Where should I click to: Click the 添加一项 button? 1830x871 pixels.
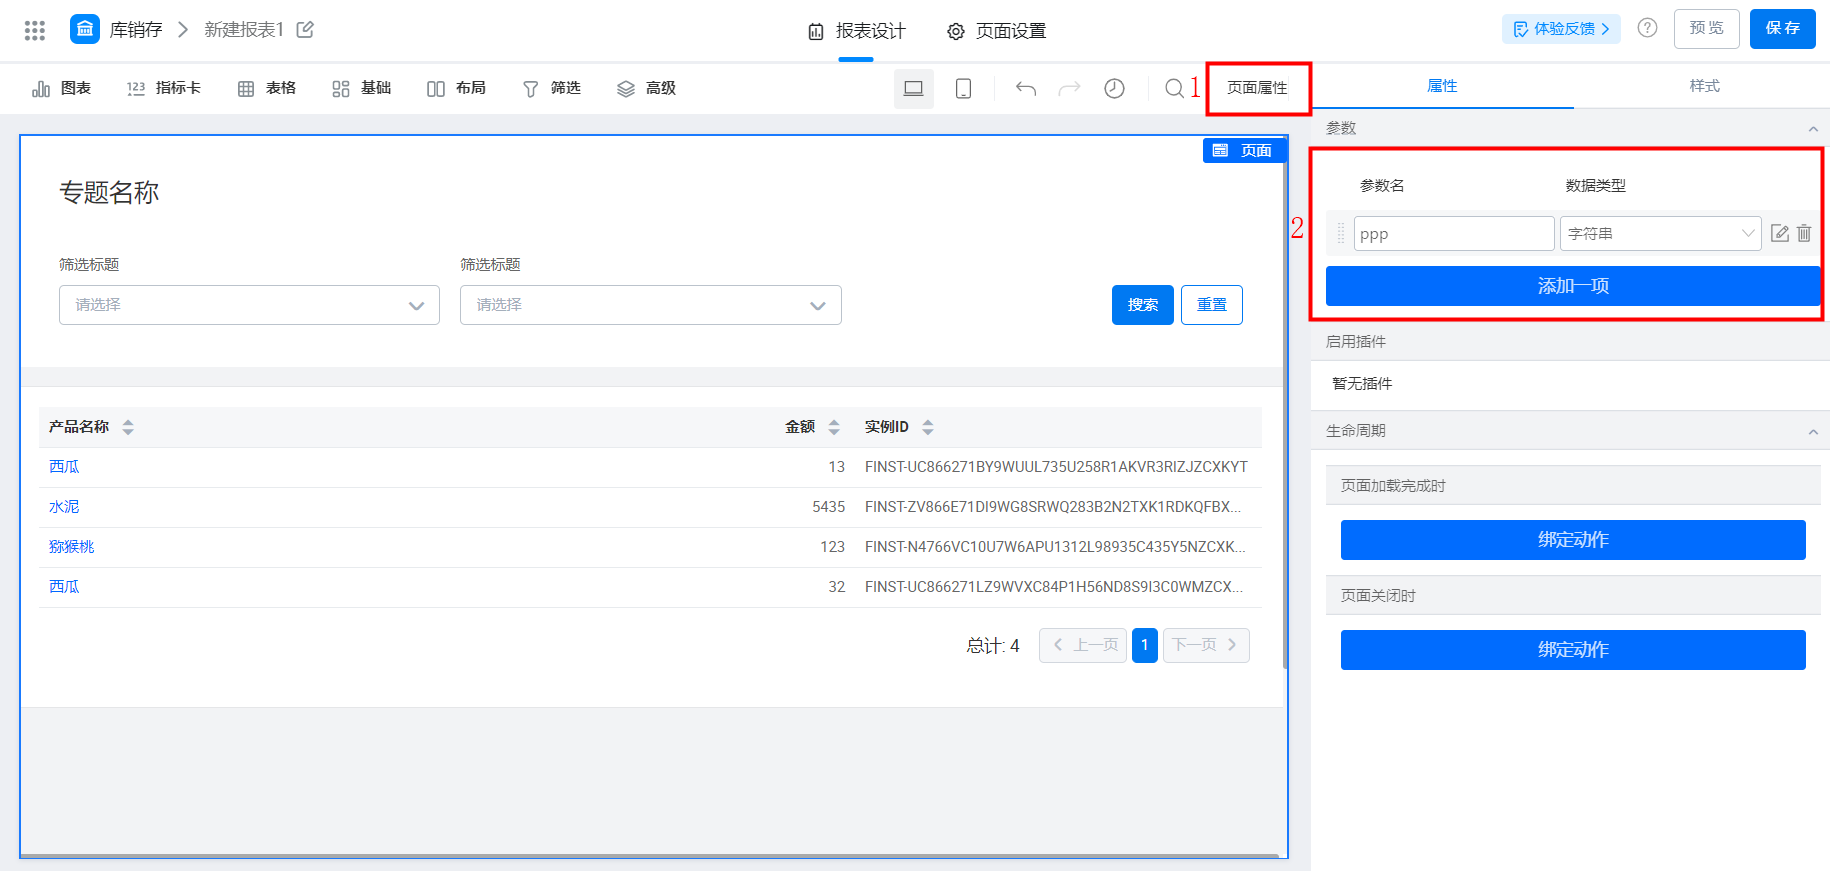pos(1573,286)
